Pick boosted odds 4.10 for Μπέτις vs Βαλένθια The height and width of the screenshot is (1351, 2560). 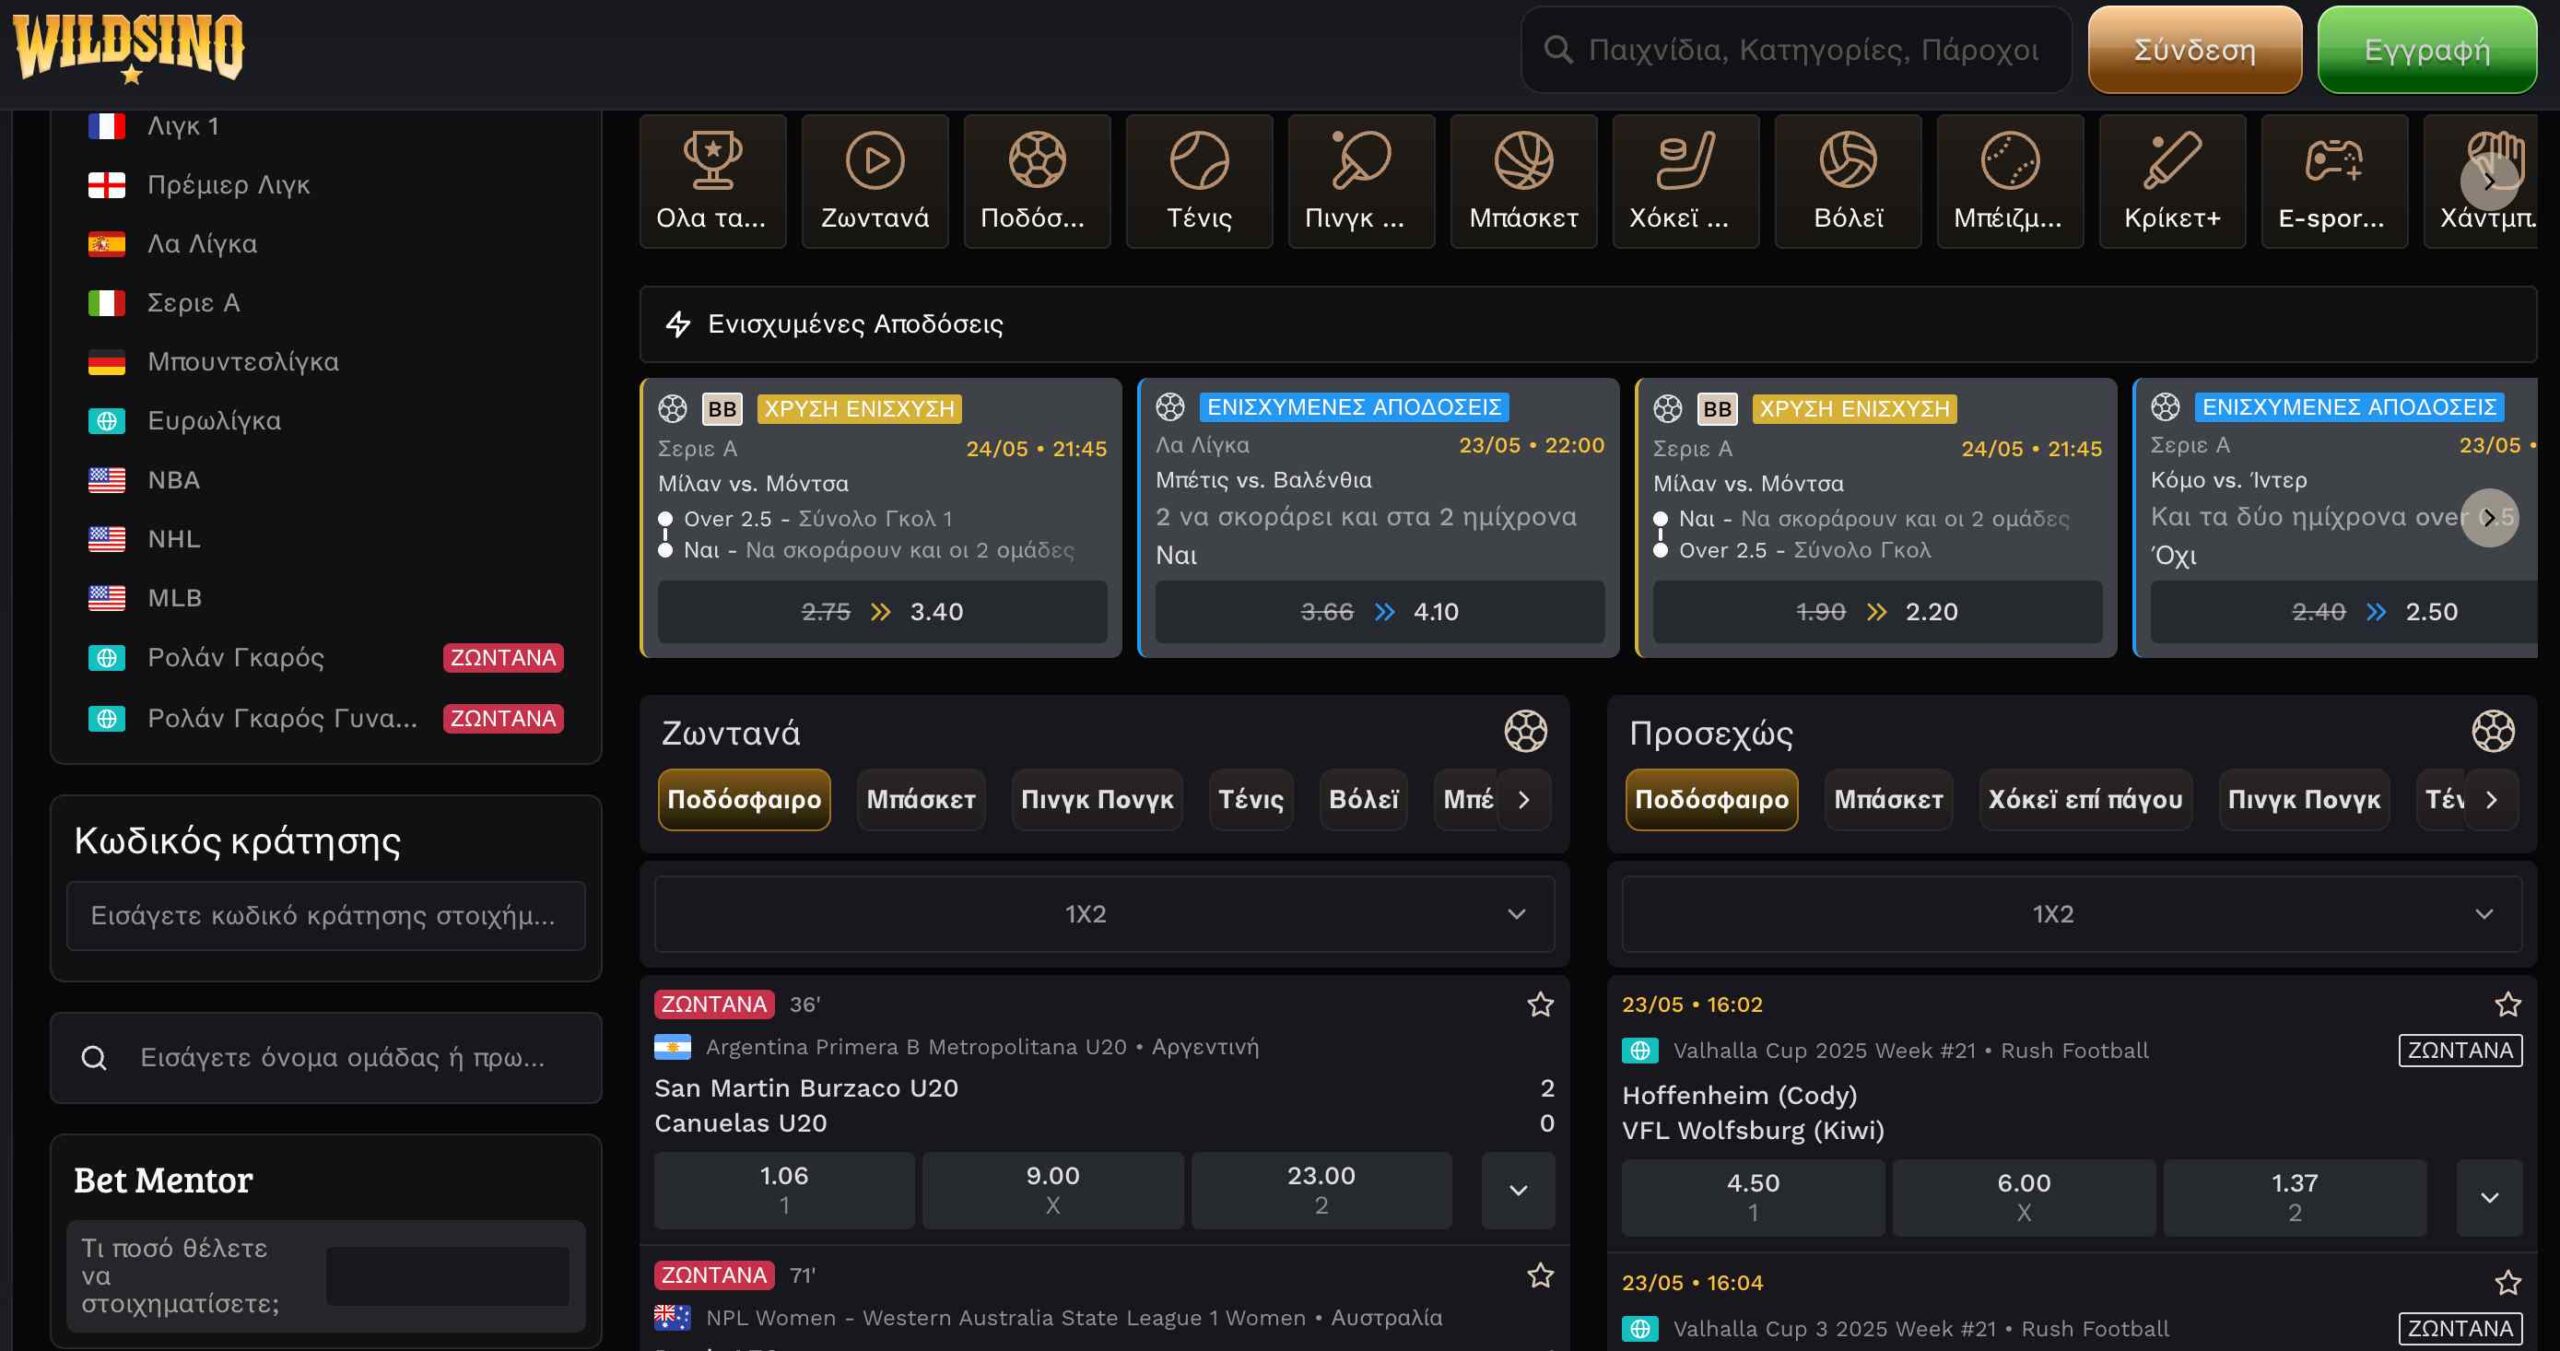pos(1380,612)
